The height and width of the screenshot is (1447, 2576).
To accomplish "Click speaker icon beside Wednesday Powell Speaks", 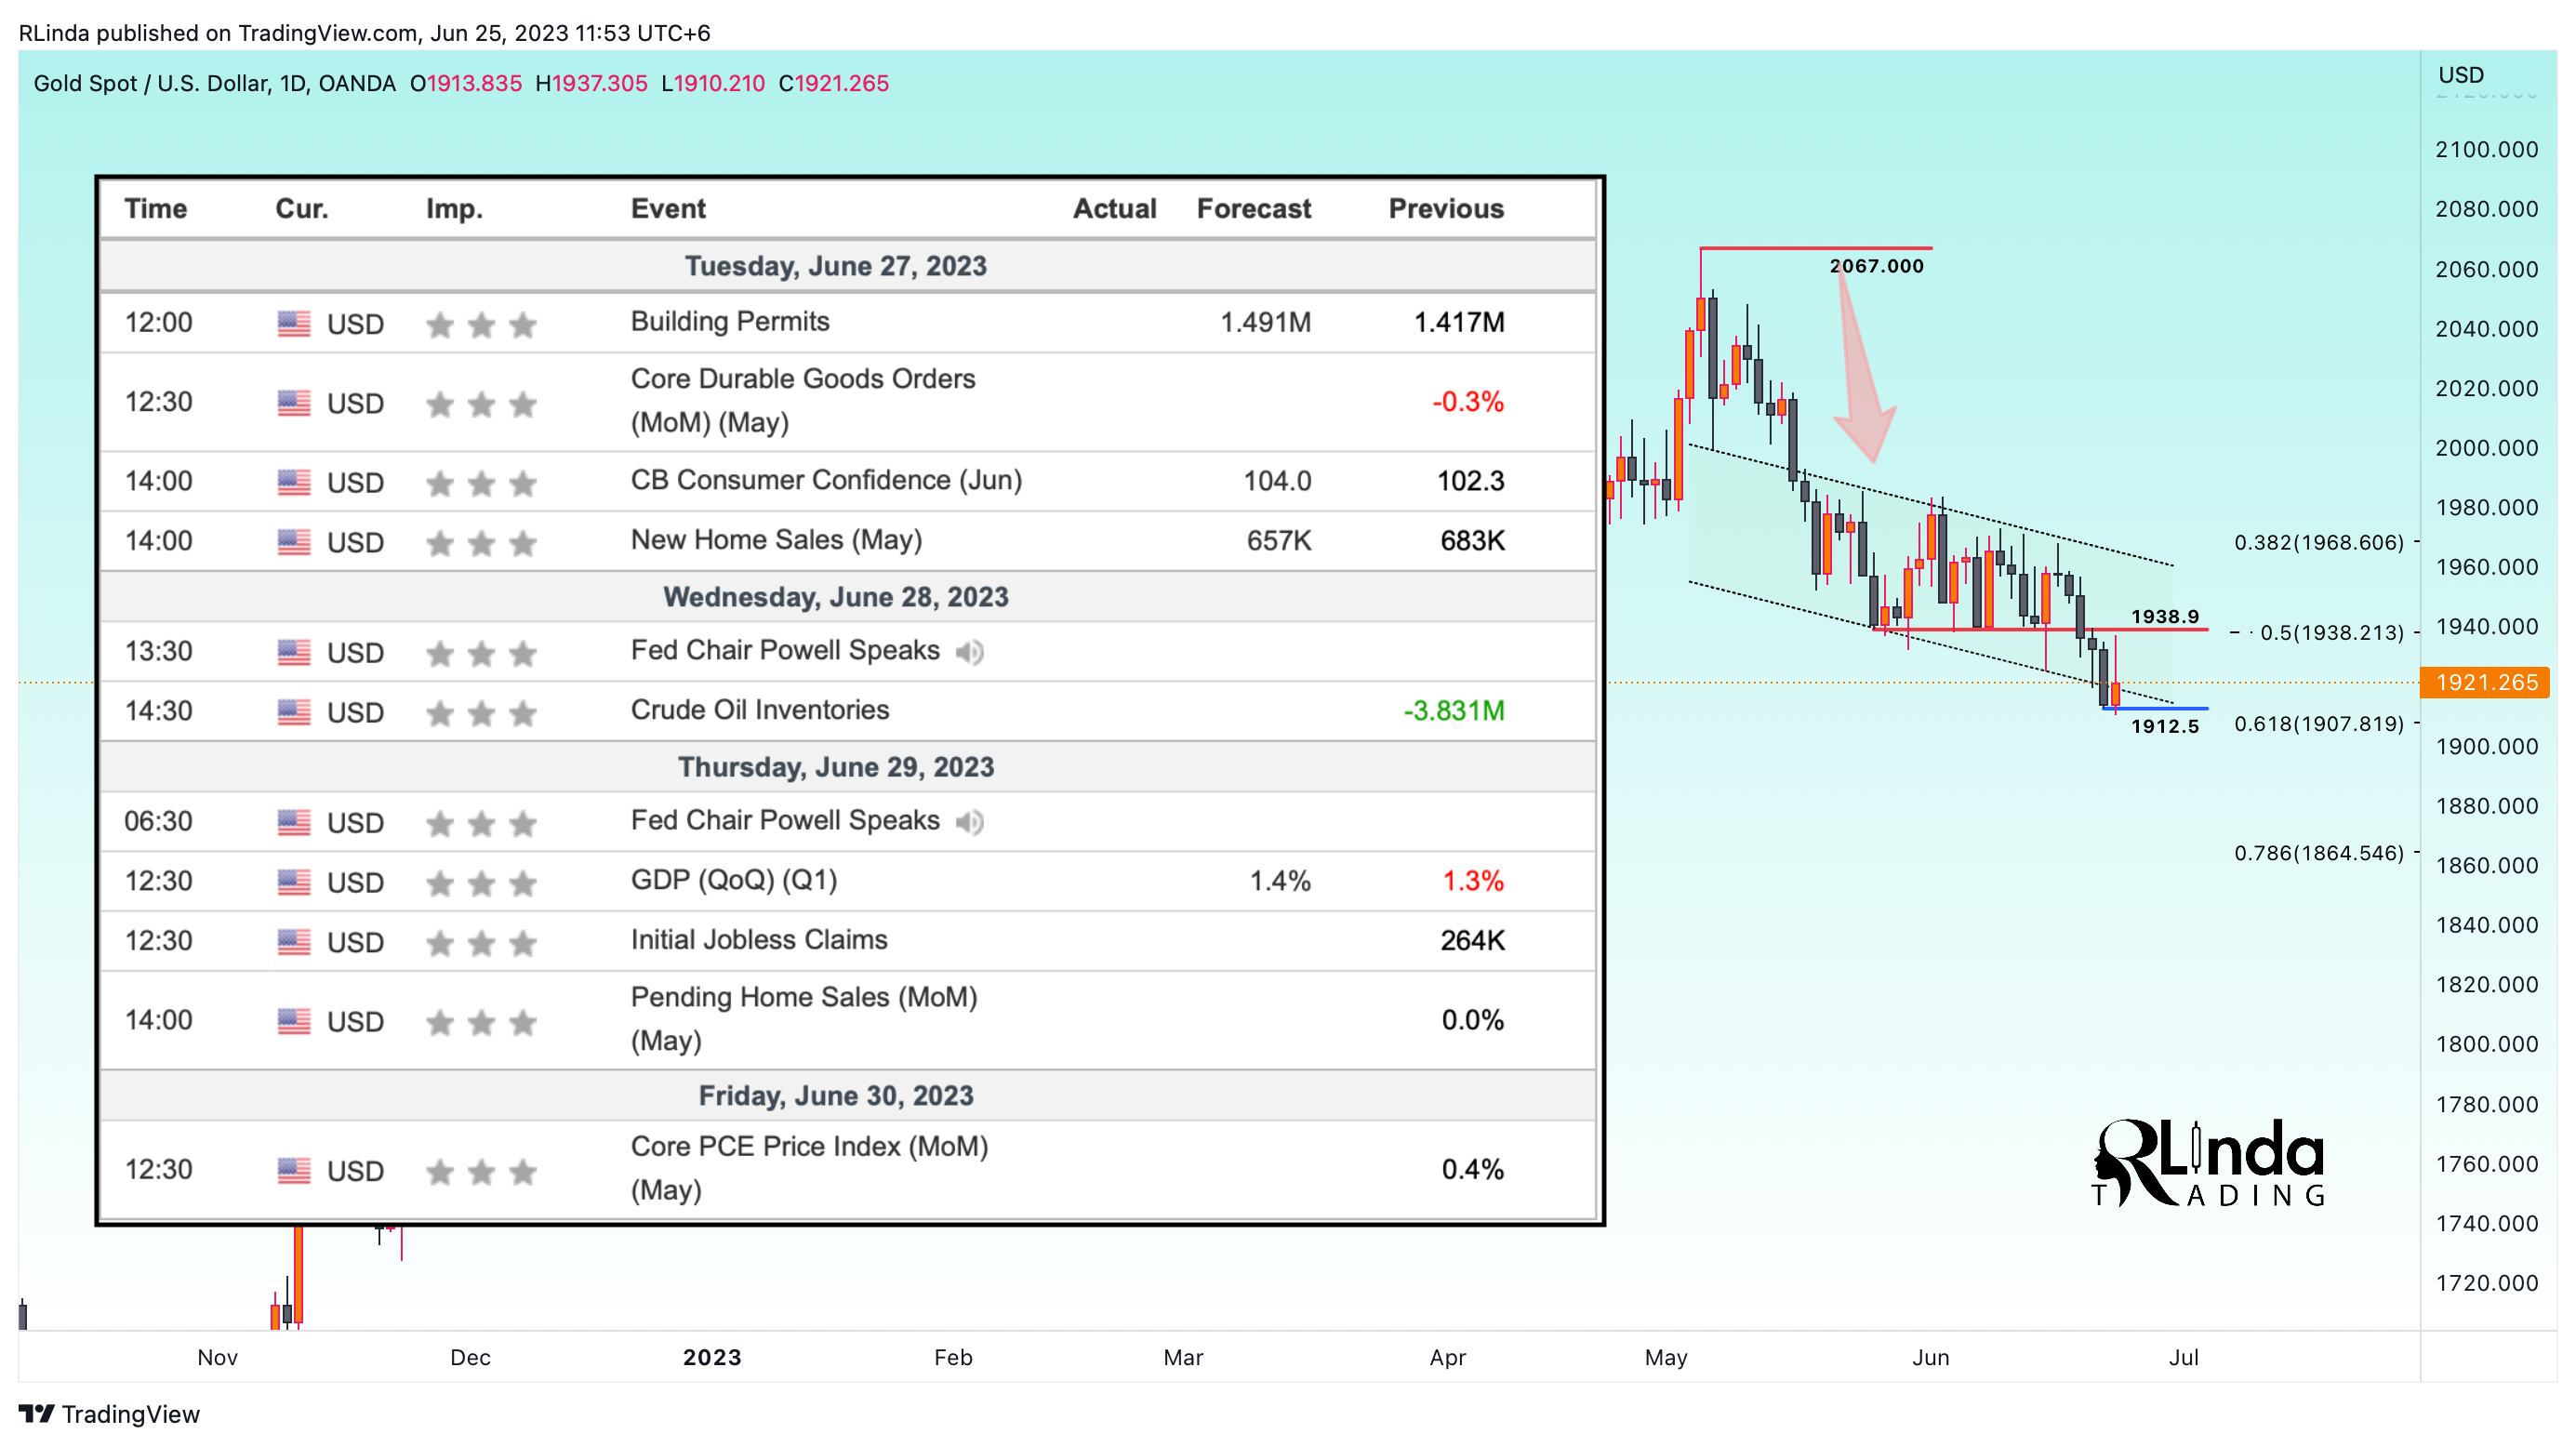I will [969, 652].
